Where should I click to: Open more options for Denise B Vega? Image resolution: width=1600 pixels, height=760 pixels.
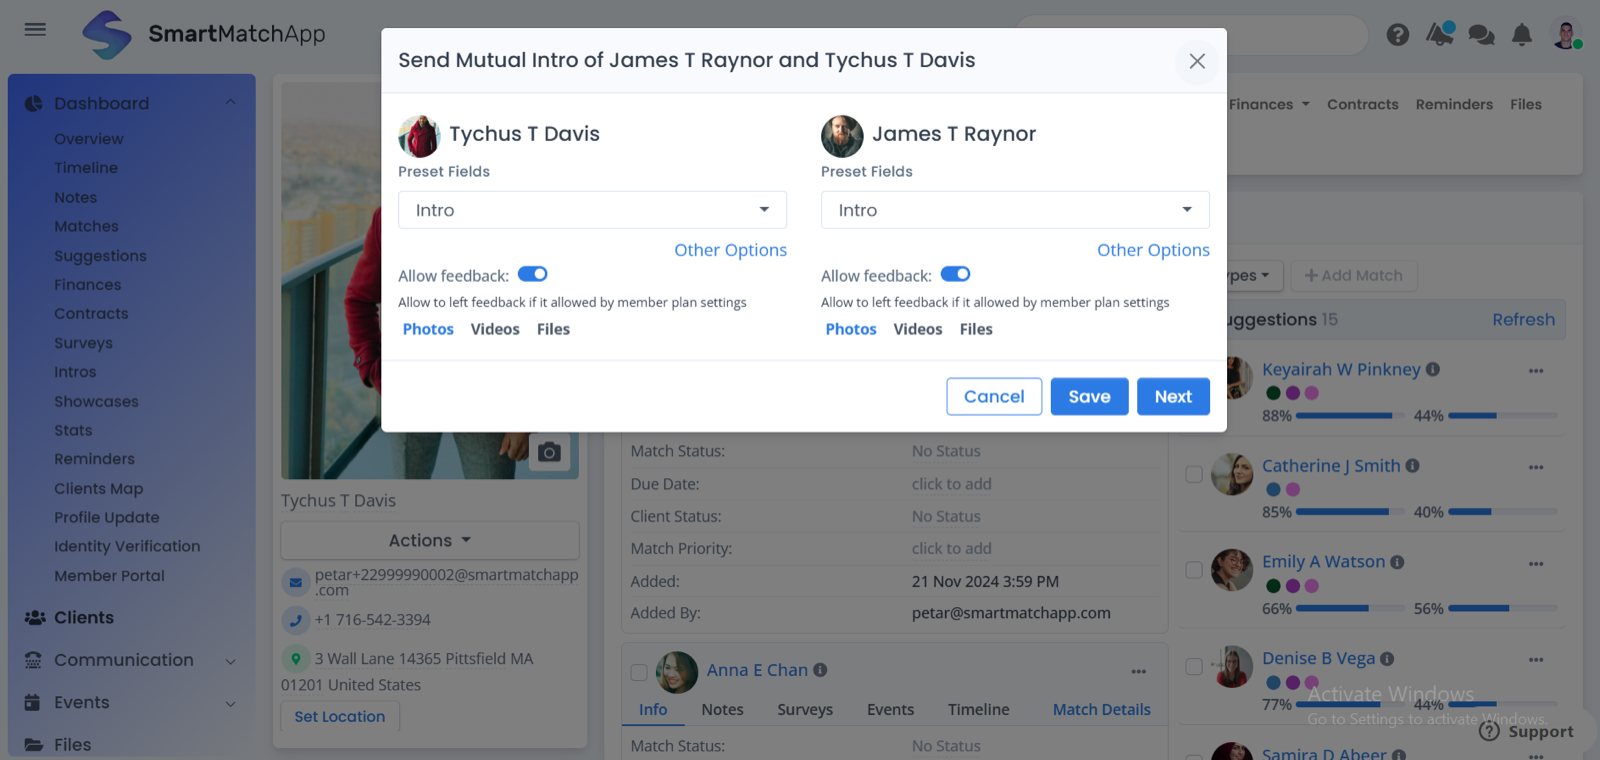[x=1536, y=660]
